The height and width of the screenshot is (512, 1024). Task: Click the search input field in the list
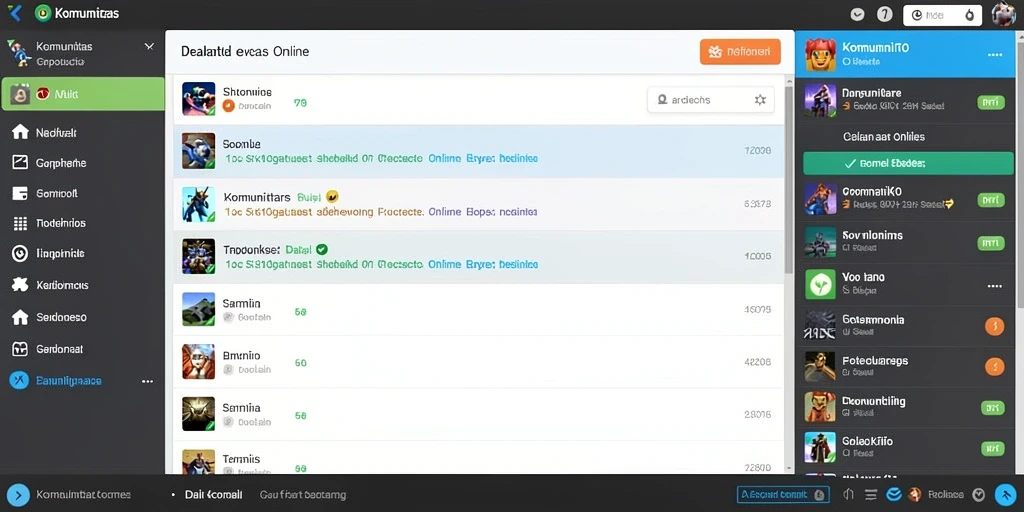tap(711, 100)
